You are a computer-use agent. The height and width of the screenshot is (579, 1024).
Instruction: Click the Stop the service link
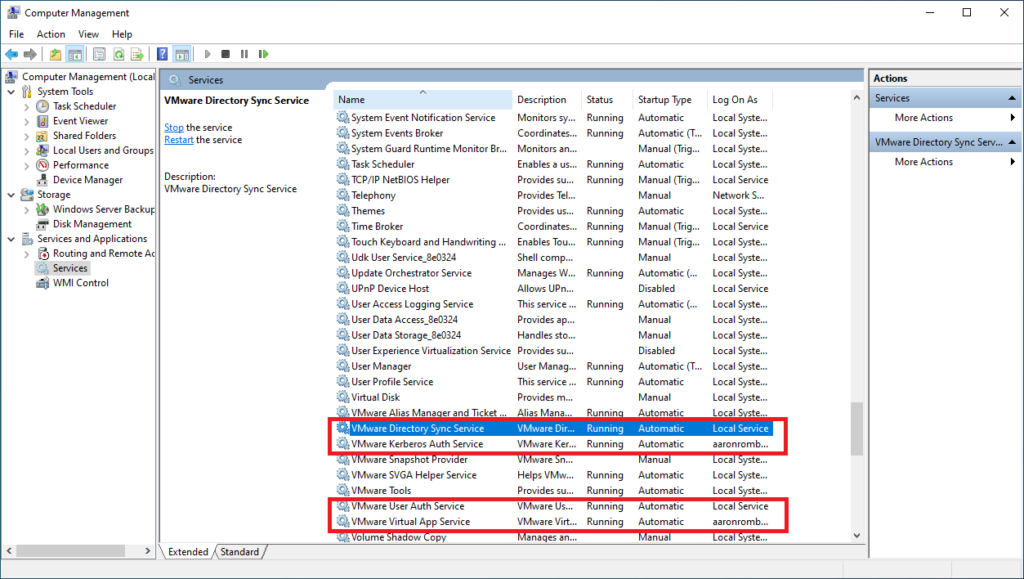174,128
